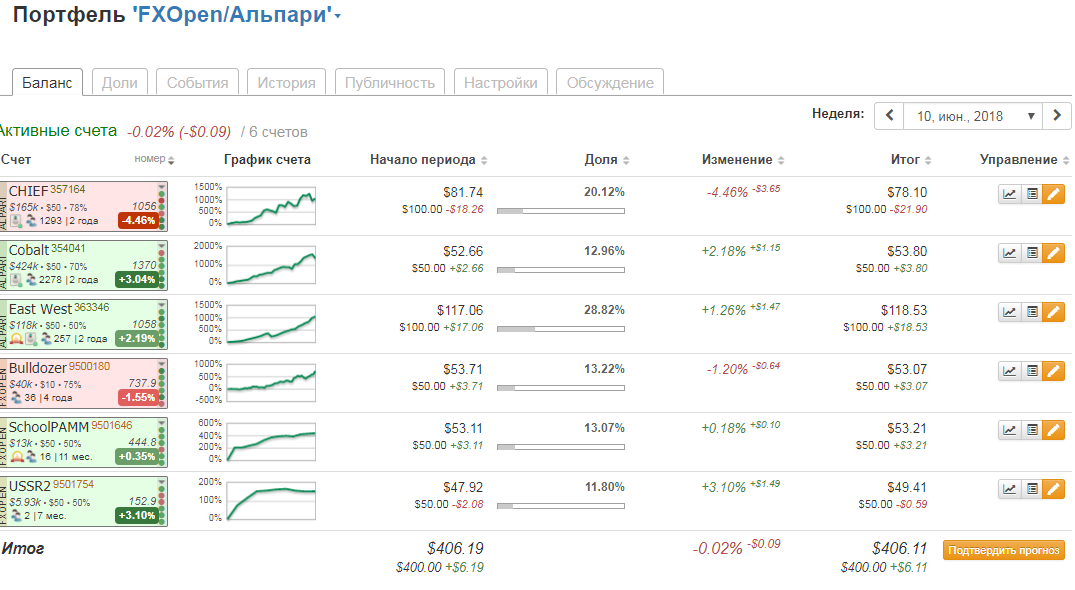Image resolution: width=1075 pixels, height=590 pixels.
Task: Go to previous week arrow
Action: [x=889, y=116]
